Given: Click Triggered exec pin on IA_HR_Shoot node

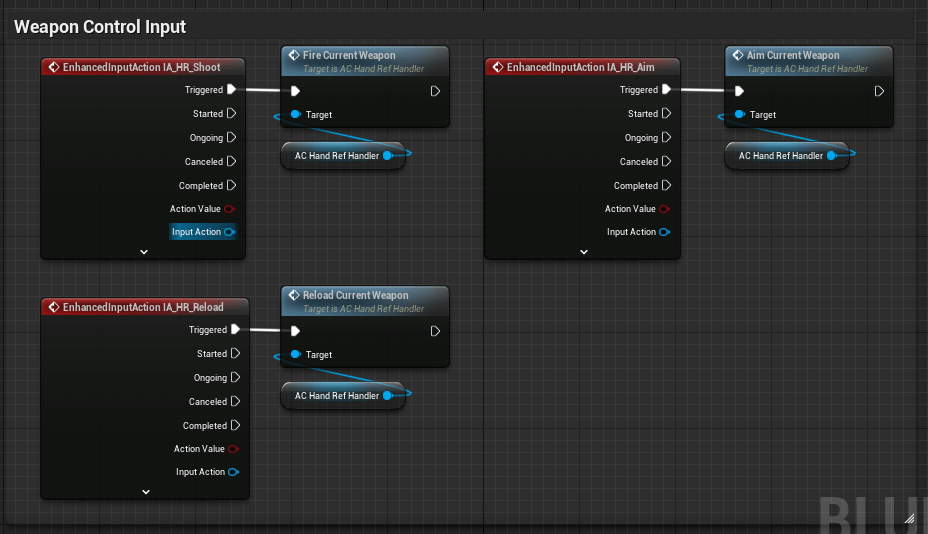Looking at the screenshot, I should pyautogui.click(x=232, y=90).
